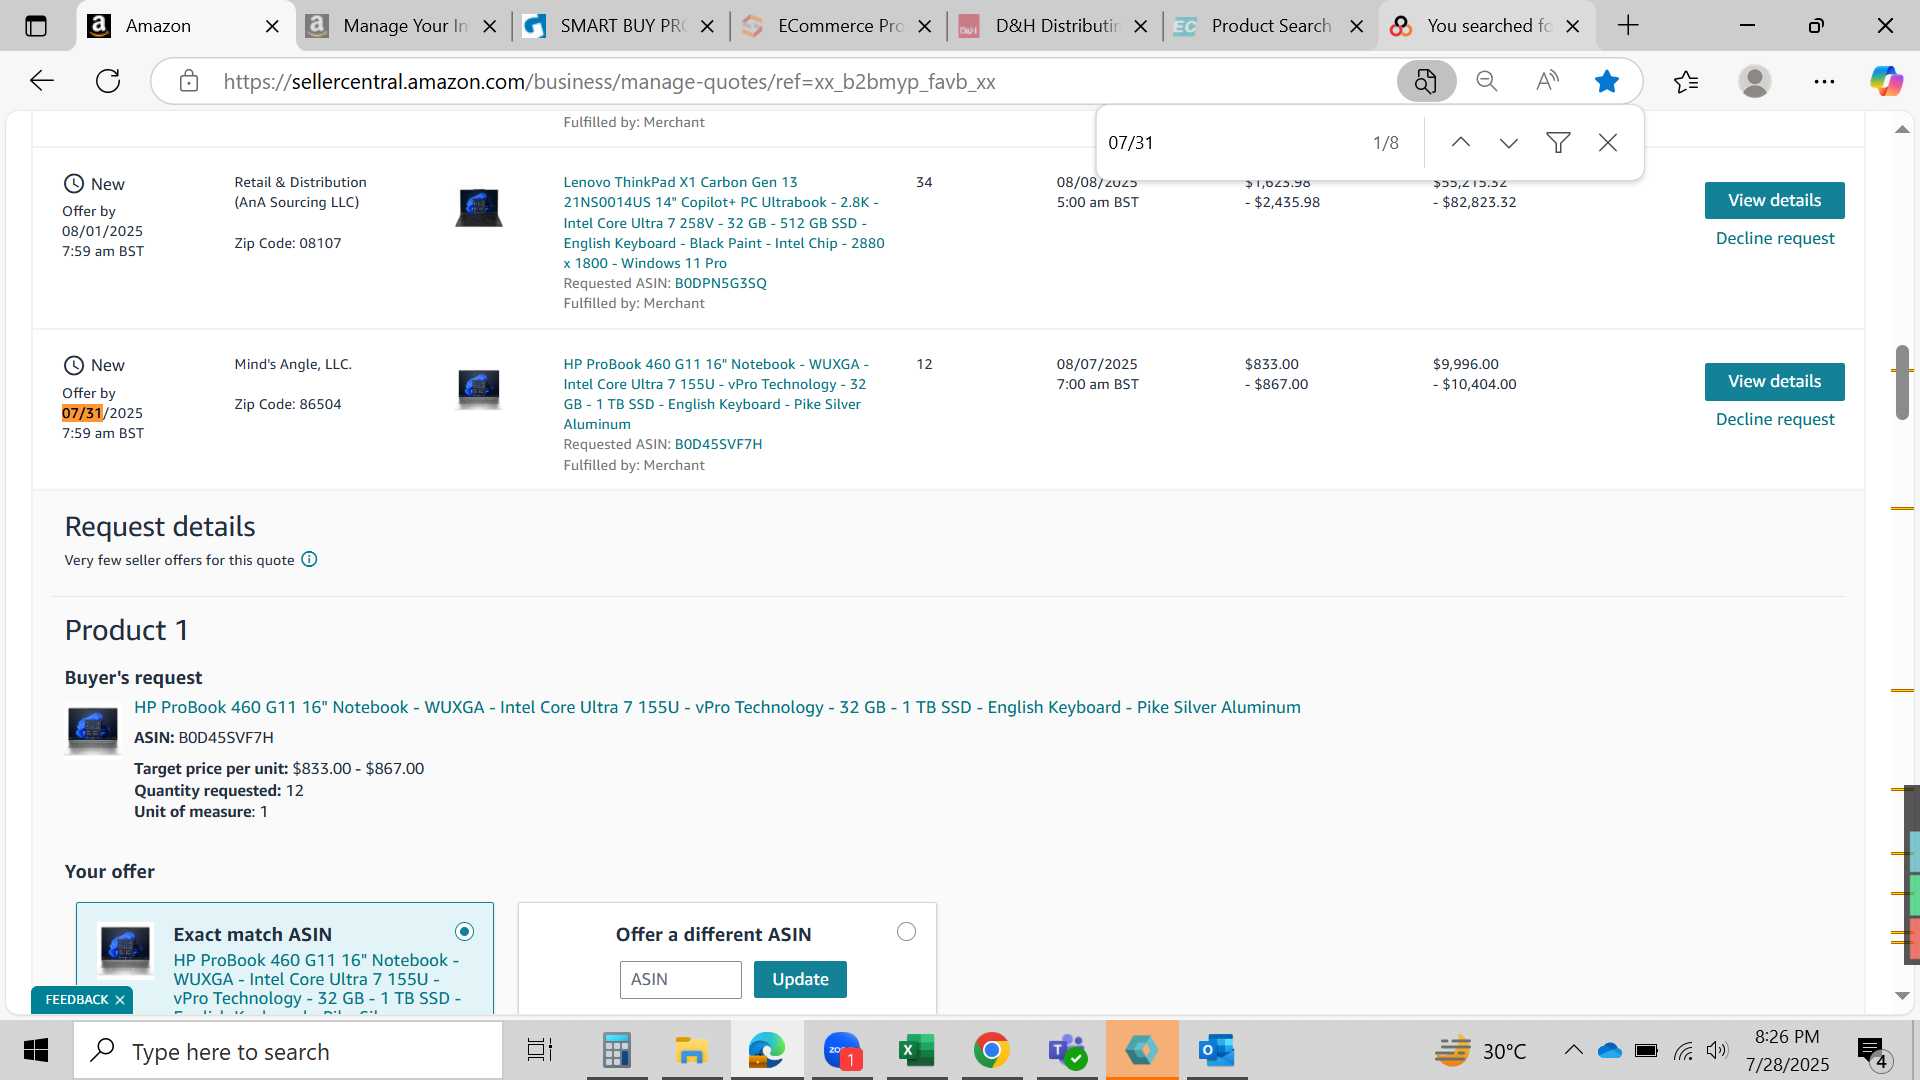Switch to SMART BUY PRO tab
This screenshot has height=1080, width=1920.
(622, 26)
